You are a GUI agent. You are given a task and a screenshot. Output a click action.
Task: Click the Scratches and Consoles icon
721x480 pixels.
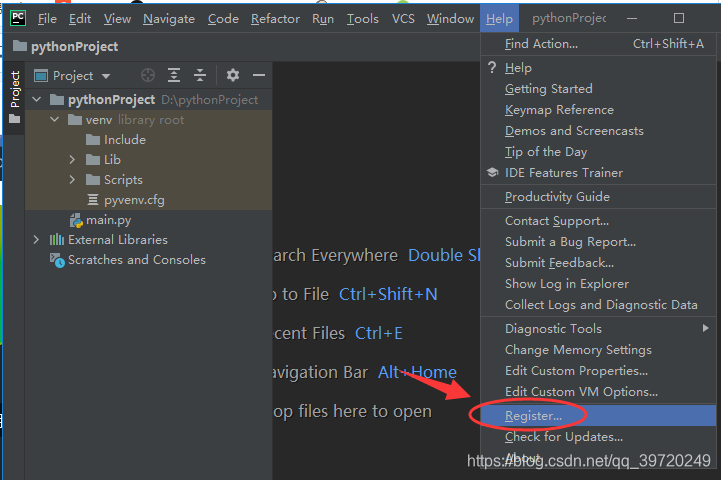pyautogui.click(x=57, y=260)
